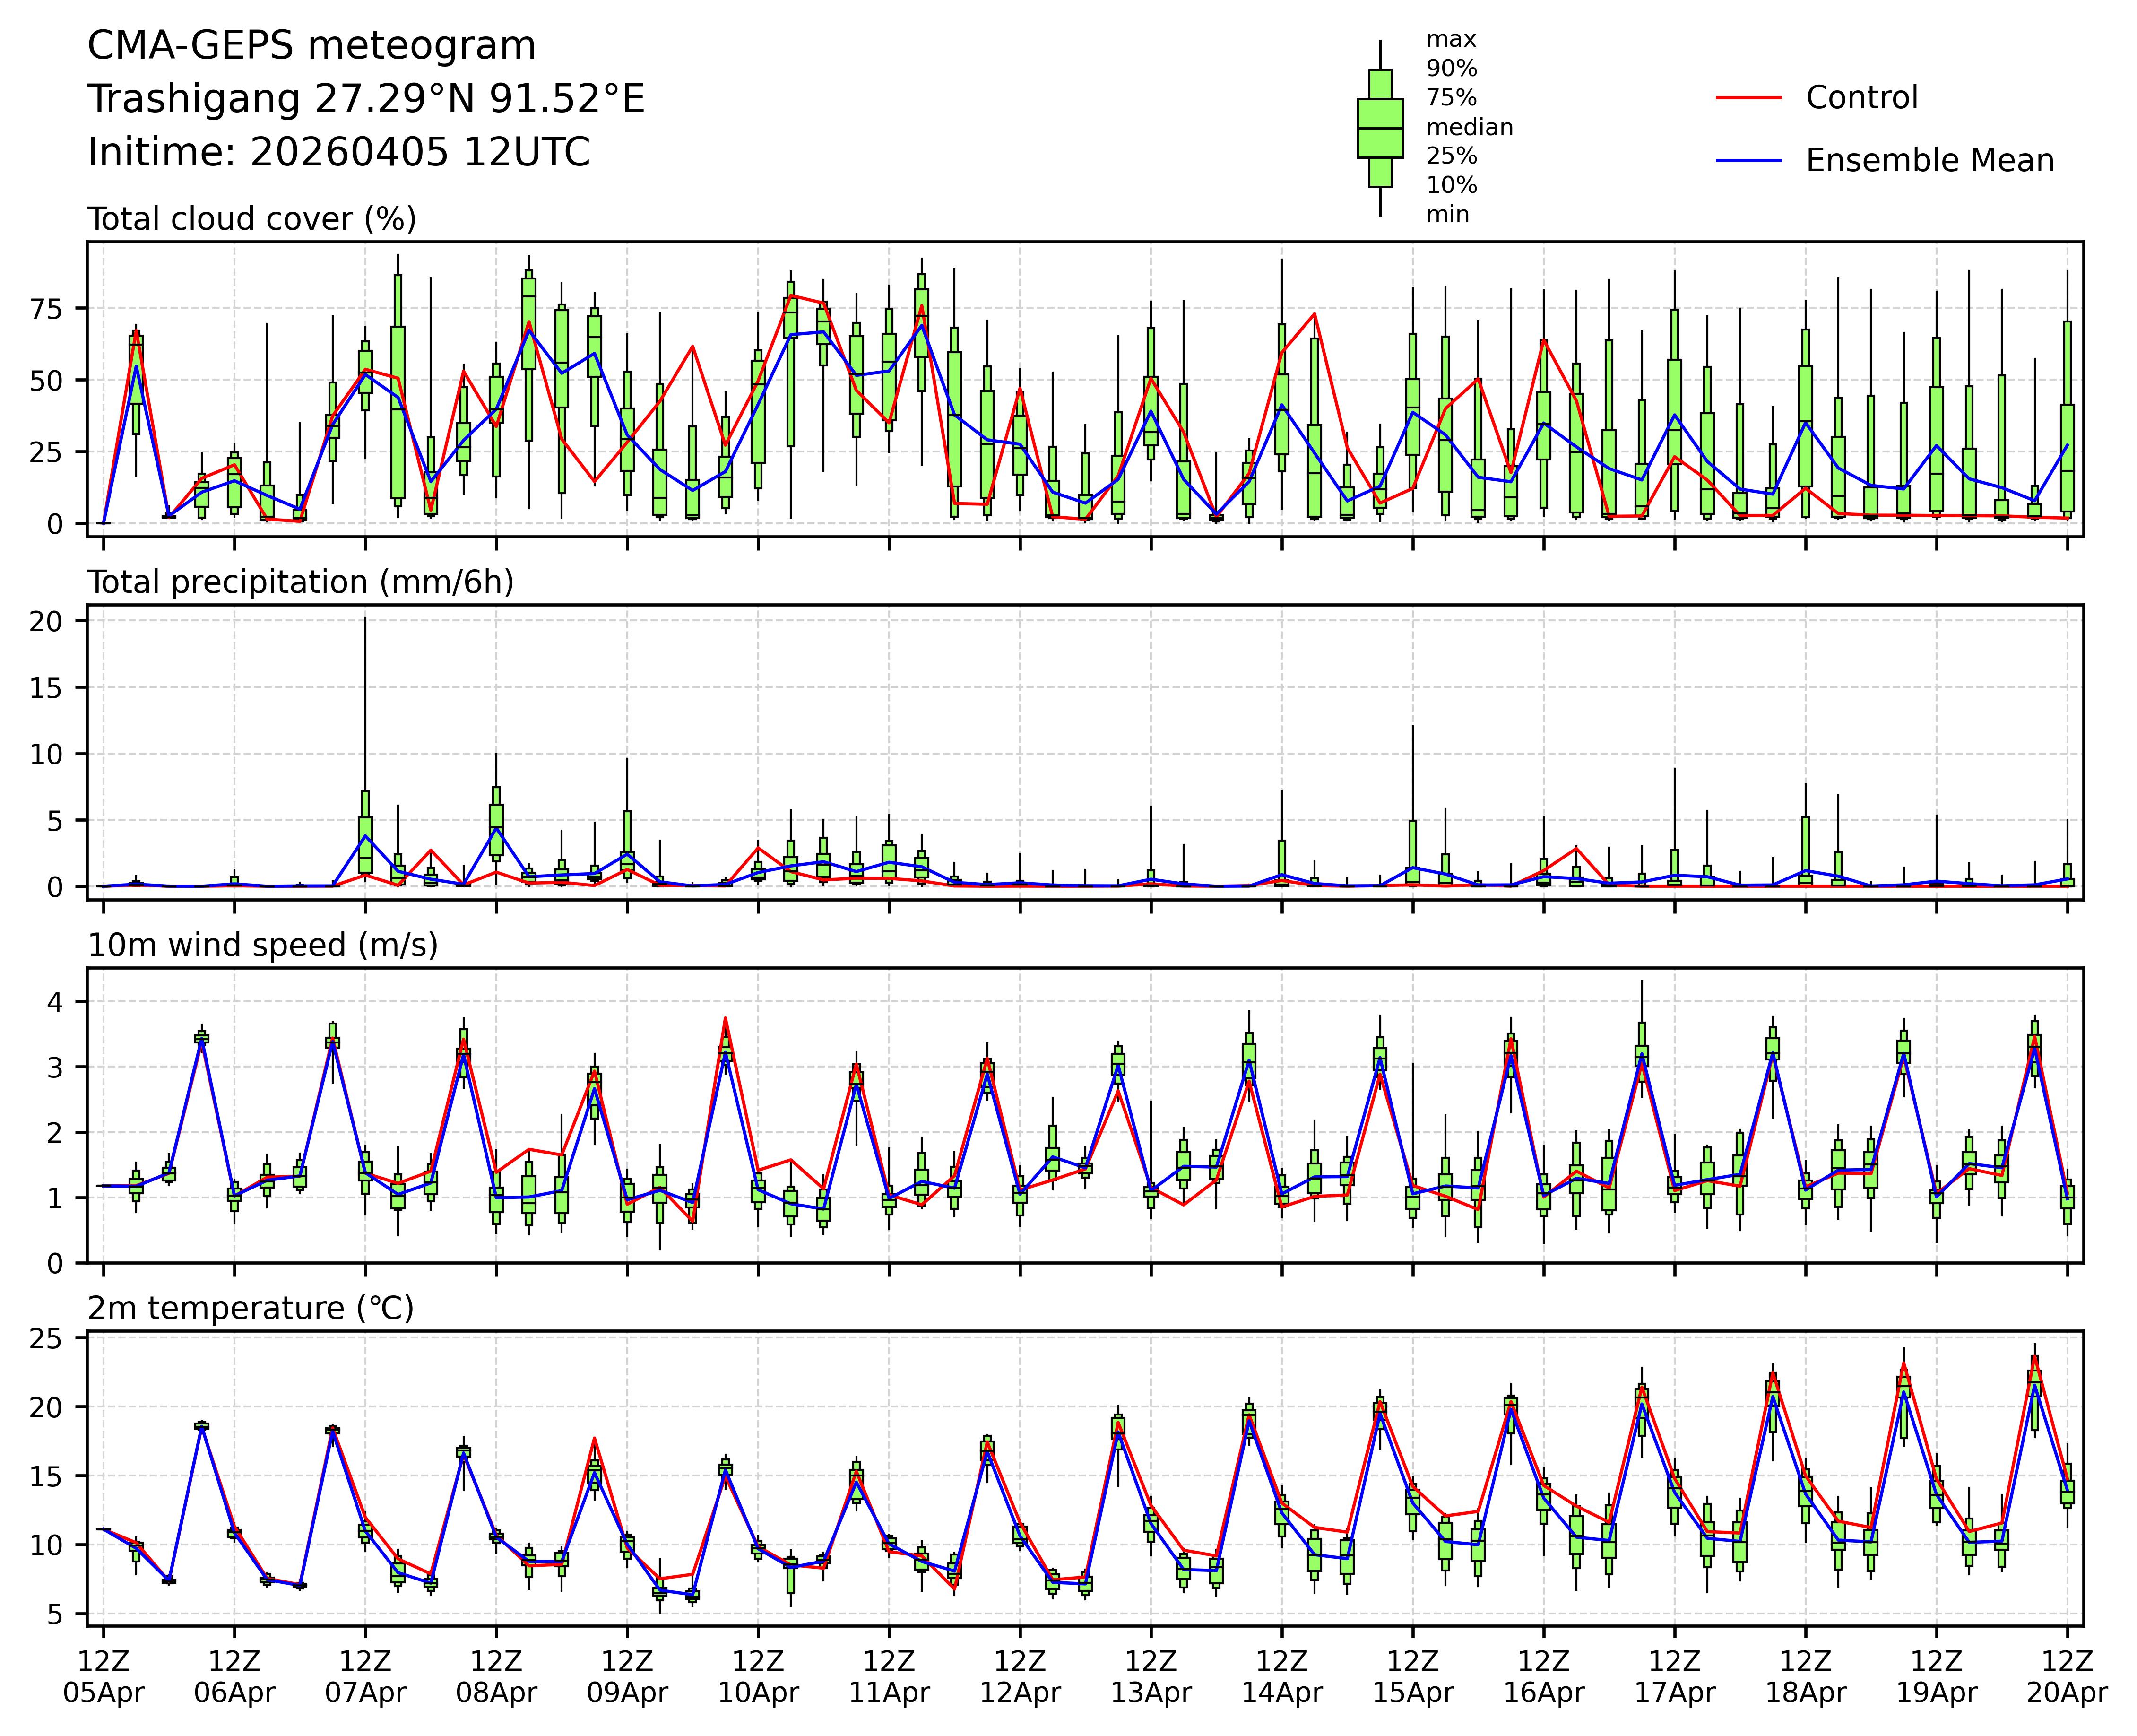Click the 12Z 10Apr axis label

758,1676
